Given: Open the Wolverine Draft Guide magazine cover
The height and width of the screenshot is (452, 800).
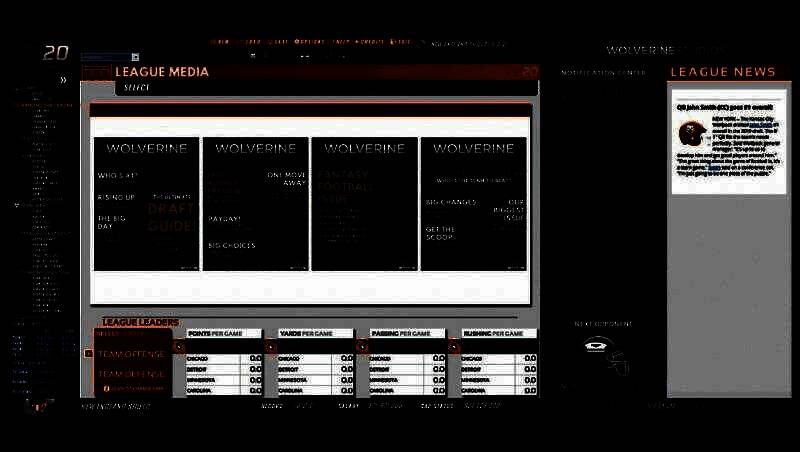Looking at the screenshot, I should (254, 204).
